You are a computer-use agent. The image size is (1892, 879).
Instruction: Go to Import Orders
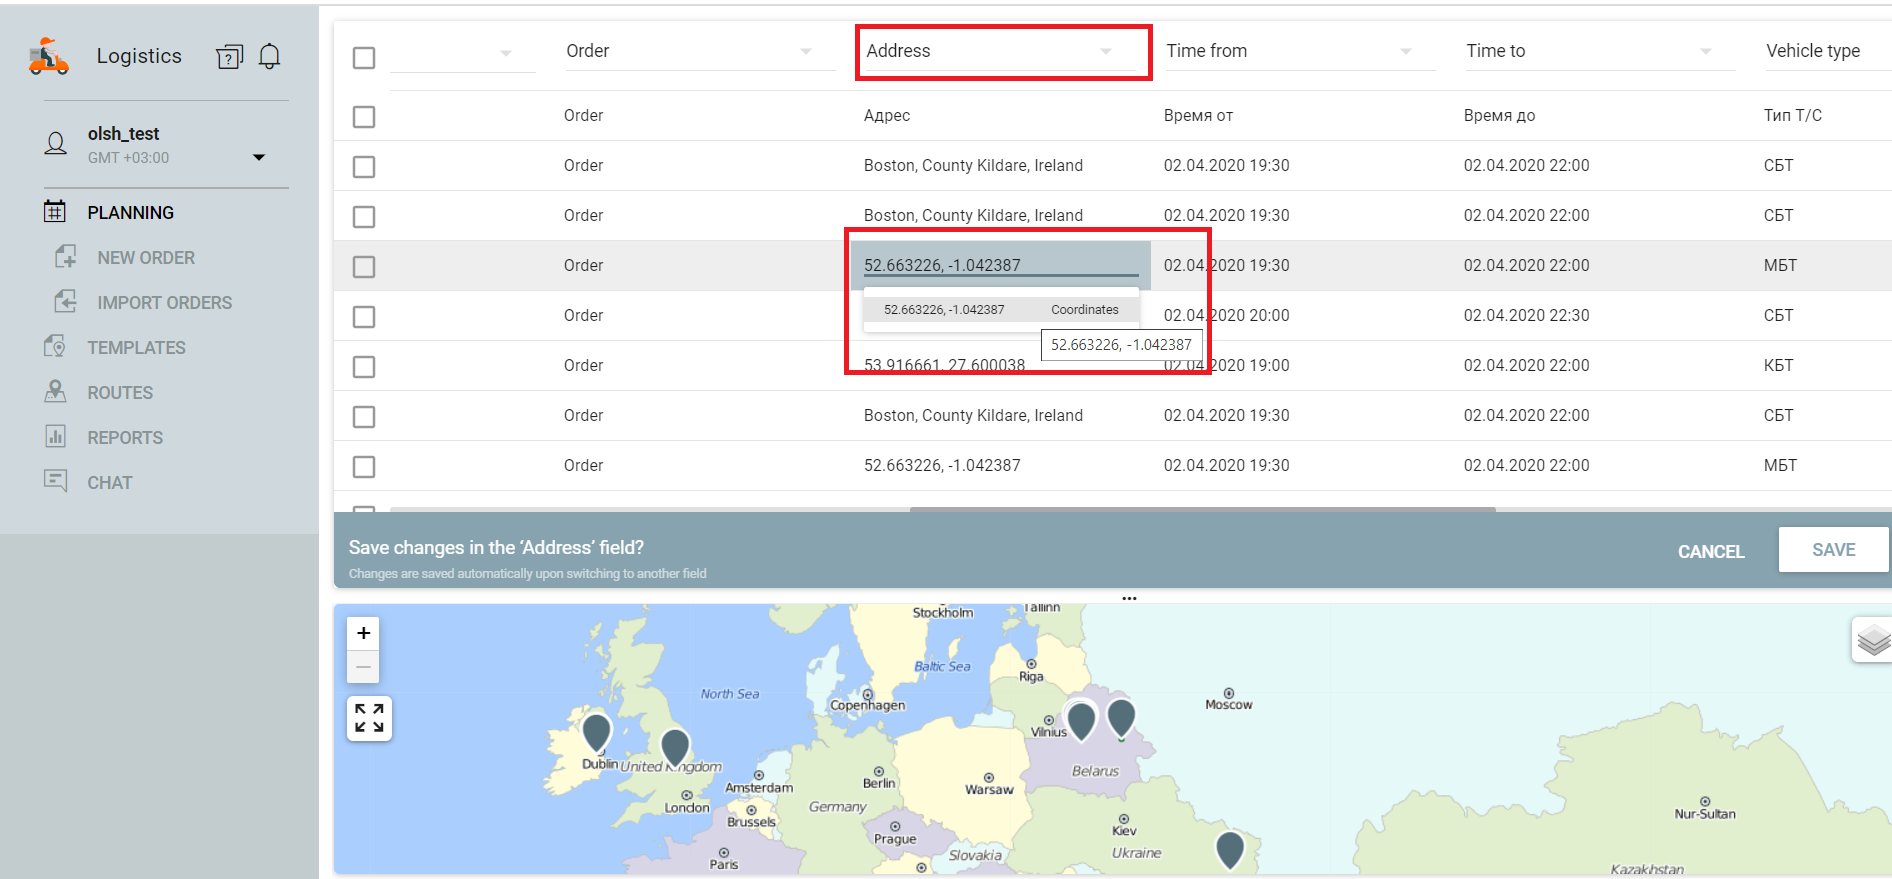(164, 303)
